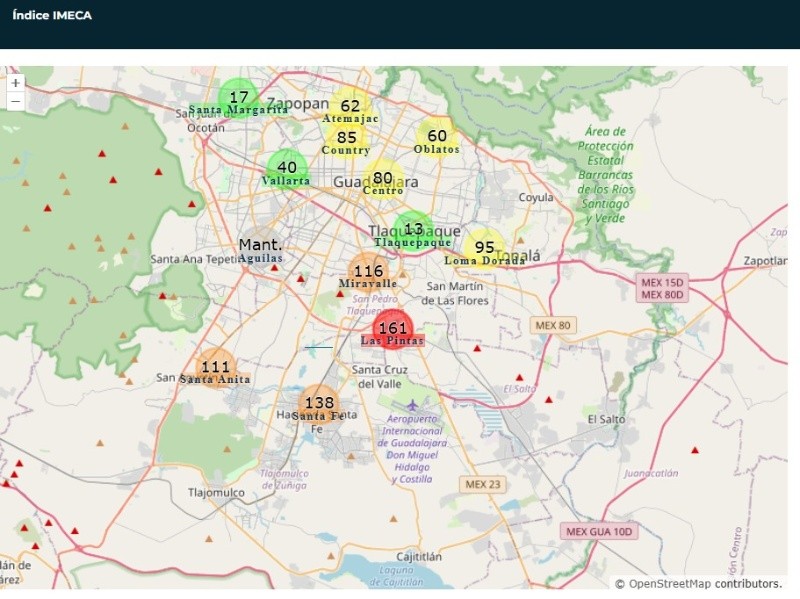Click the Índice IMECA header title
This screenshot has height=599, width=800.
pos(52,15)
